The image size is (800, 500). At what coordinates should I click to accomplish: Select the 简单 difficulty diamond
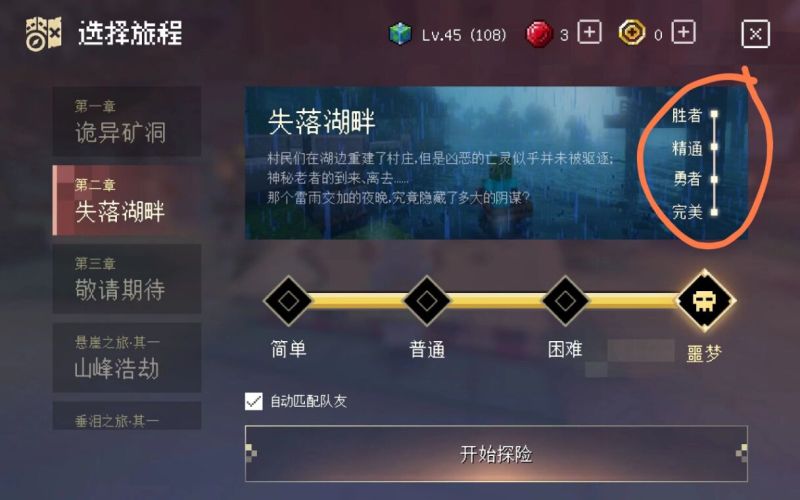point(288,301)
